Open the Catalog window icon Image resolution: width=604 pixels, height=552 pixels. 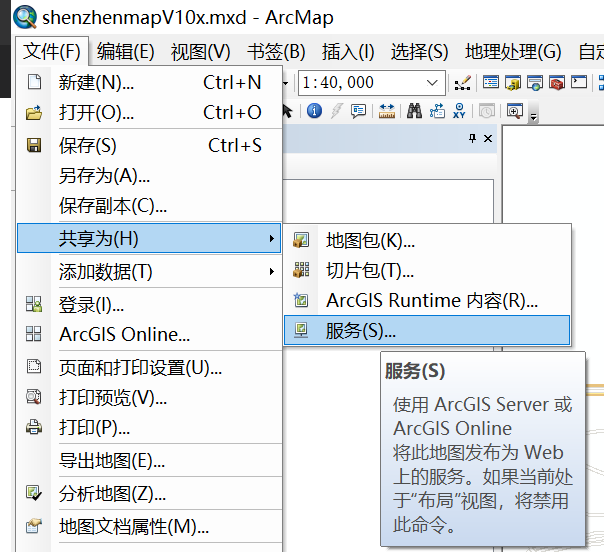coord(513,82)
